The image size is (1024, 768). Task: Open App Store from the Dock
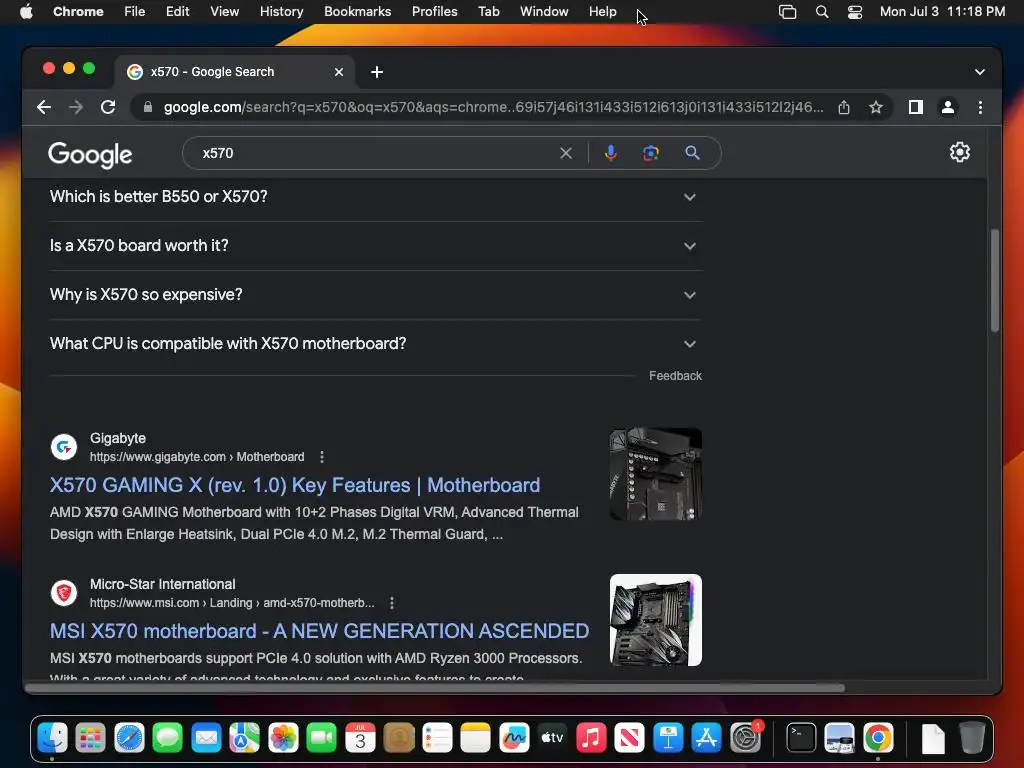(x=707, y=739)
